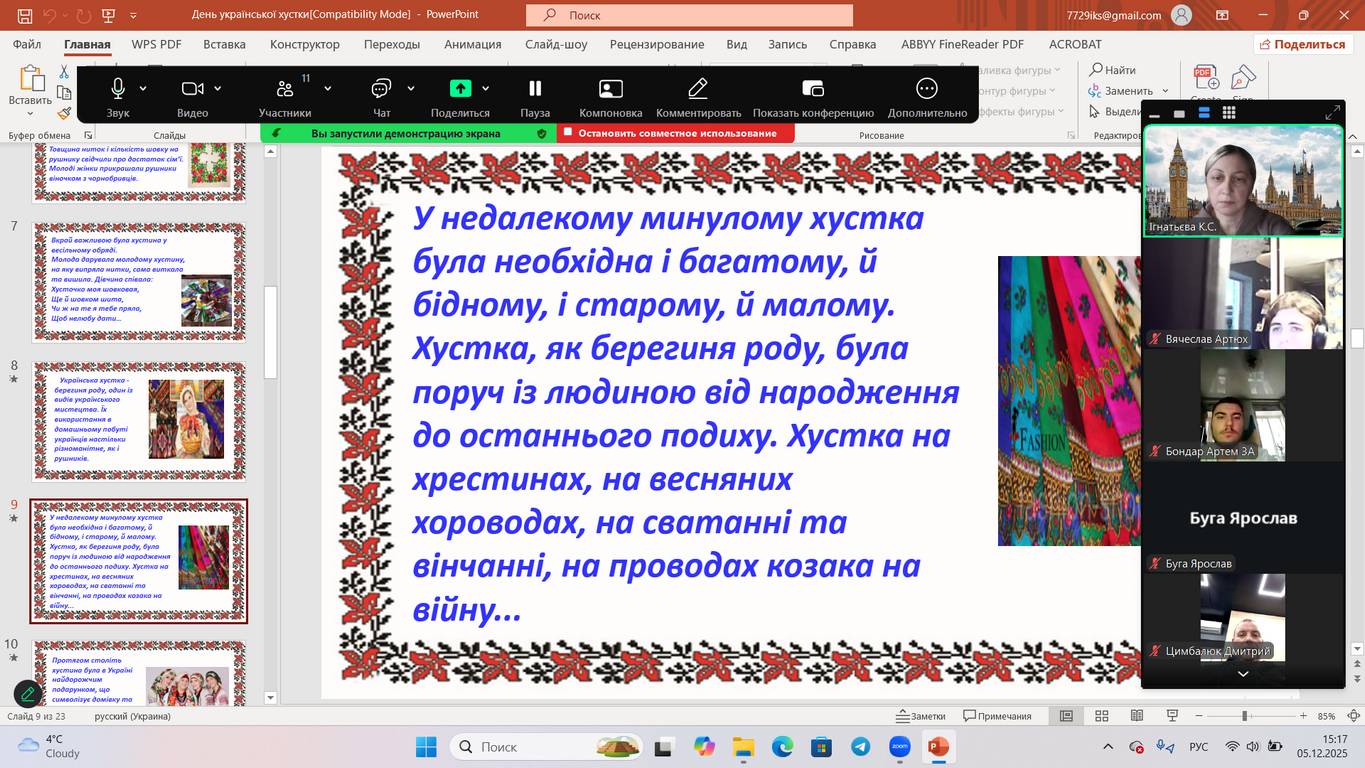Switch to slide sorter view icon
The width and height of the screenshot is (1365, 768).
[x=1102, y=716]
